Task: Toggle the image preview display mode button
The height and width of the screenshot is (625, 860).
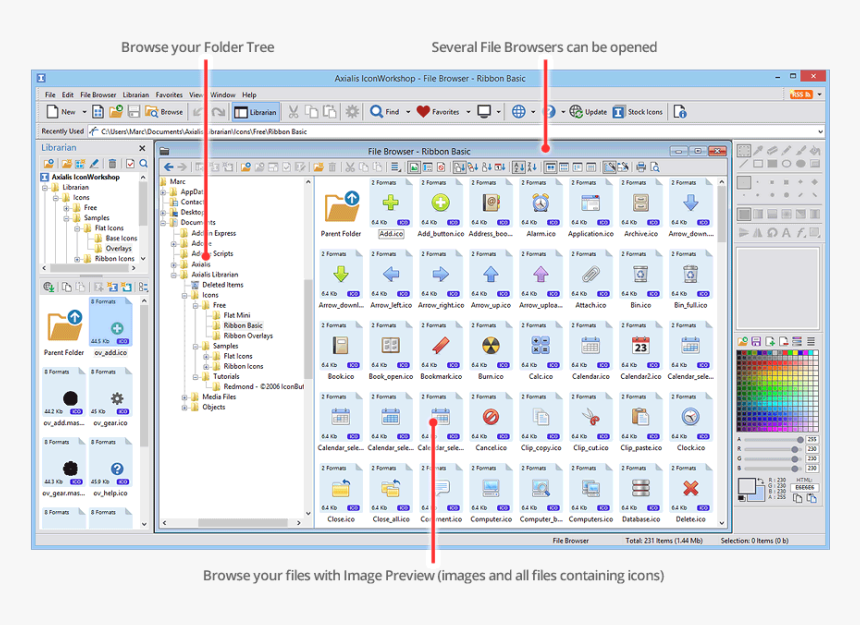Action: point(414,167)
